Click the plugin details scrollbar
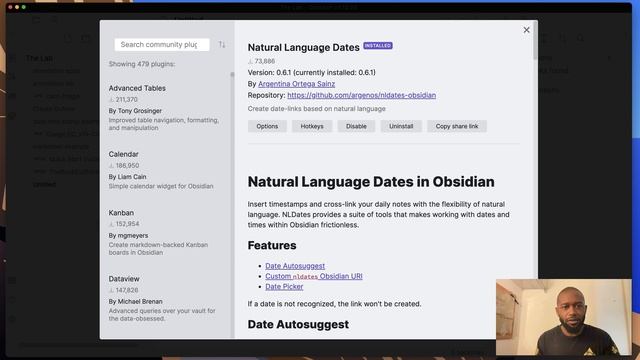This screenshot has height=360, width=640. tap(535, 41)
